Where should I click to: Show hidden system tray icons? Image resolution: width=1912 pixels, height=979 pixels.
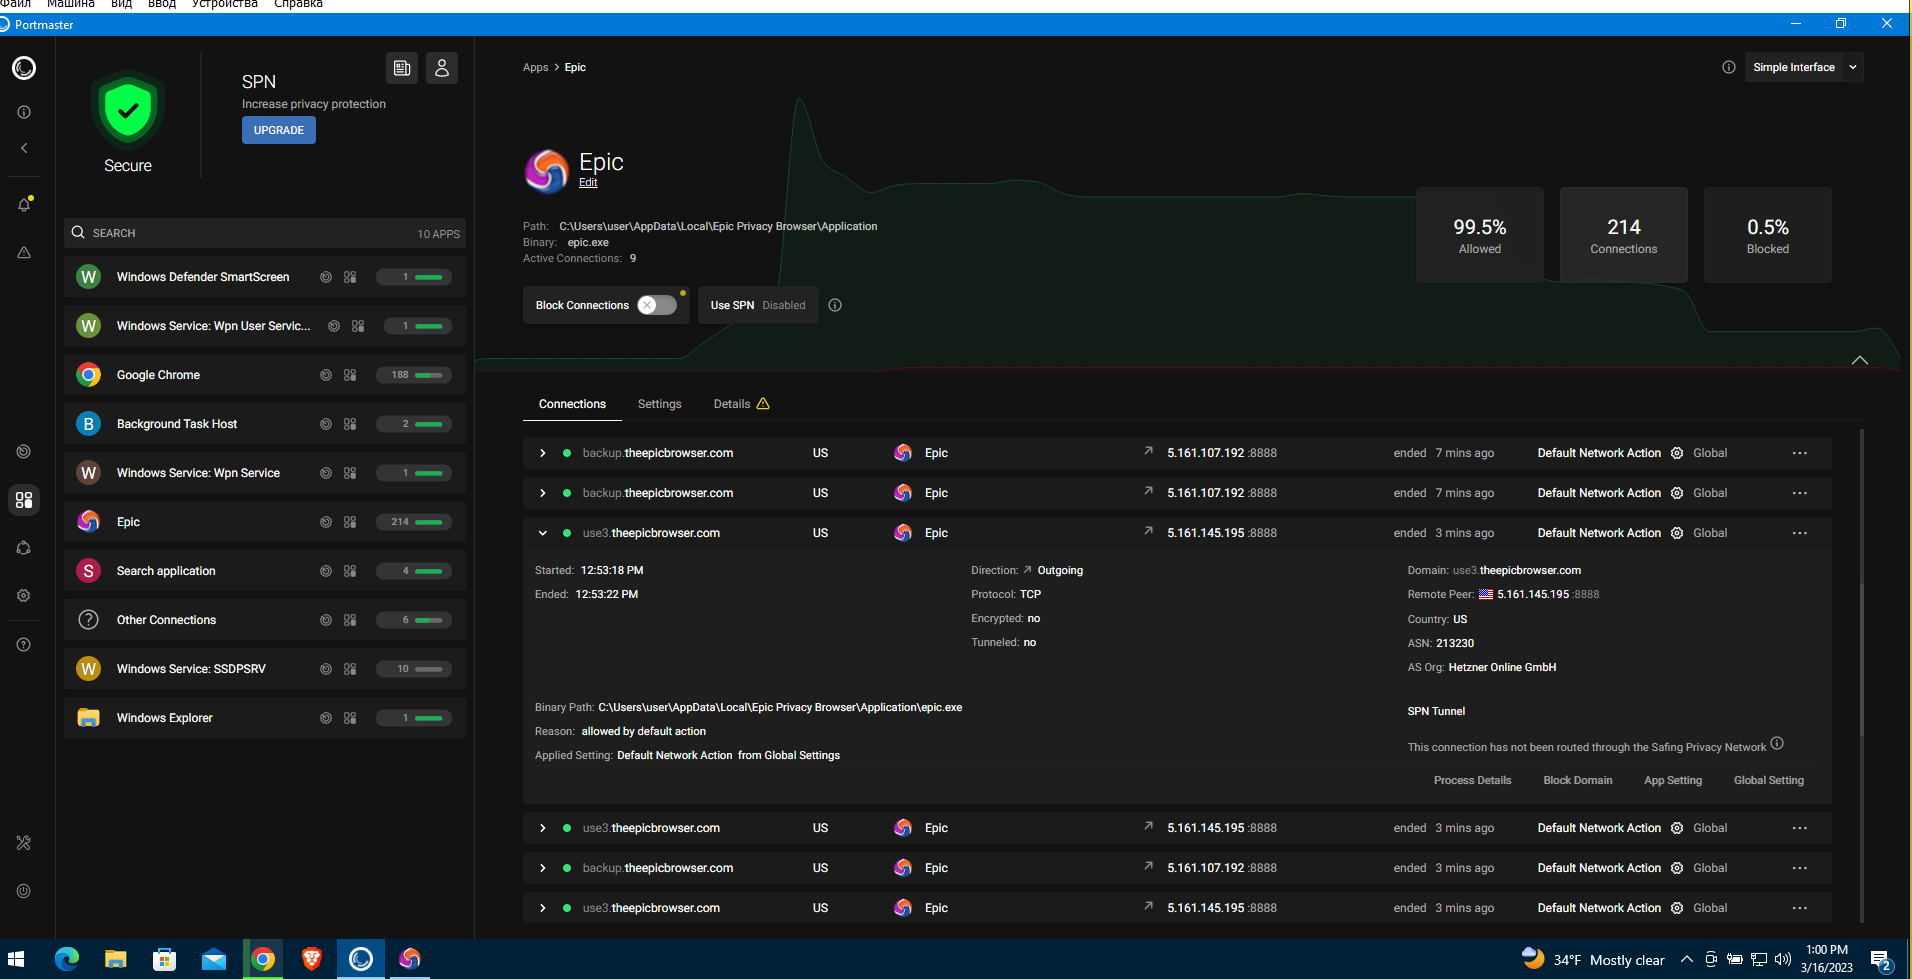coord(1687,960)
